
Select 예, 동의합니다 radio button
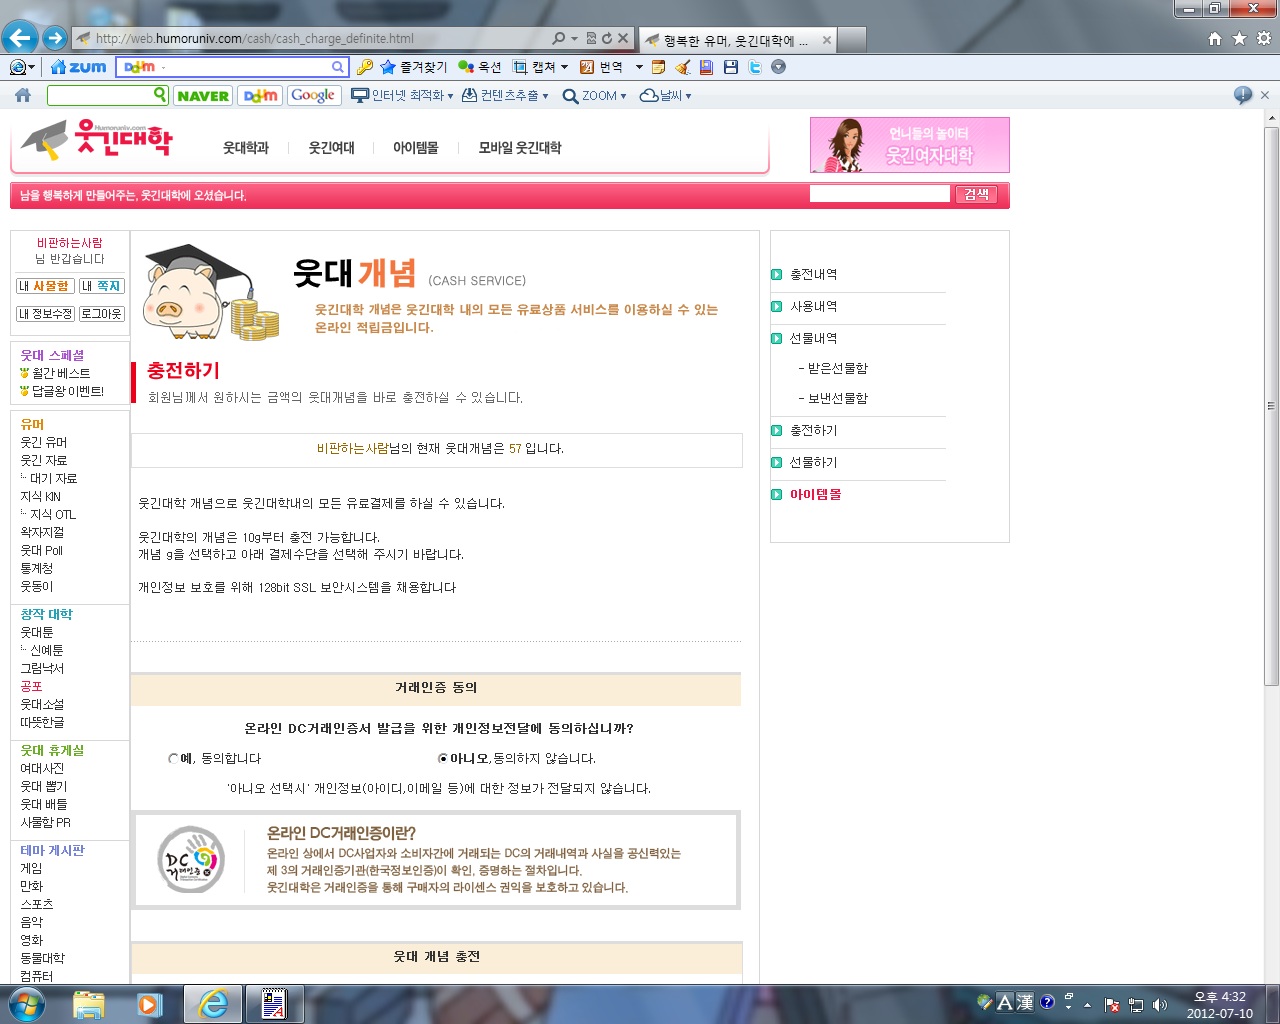click(x=173, y=758)
